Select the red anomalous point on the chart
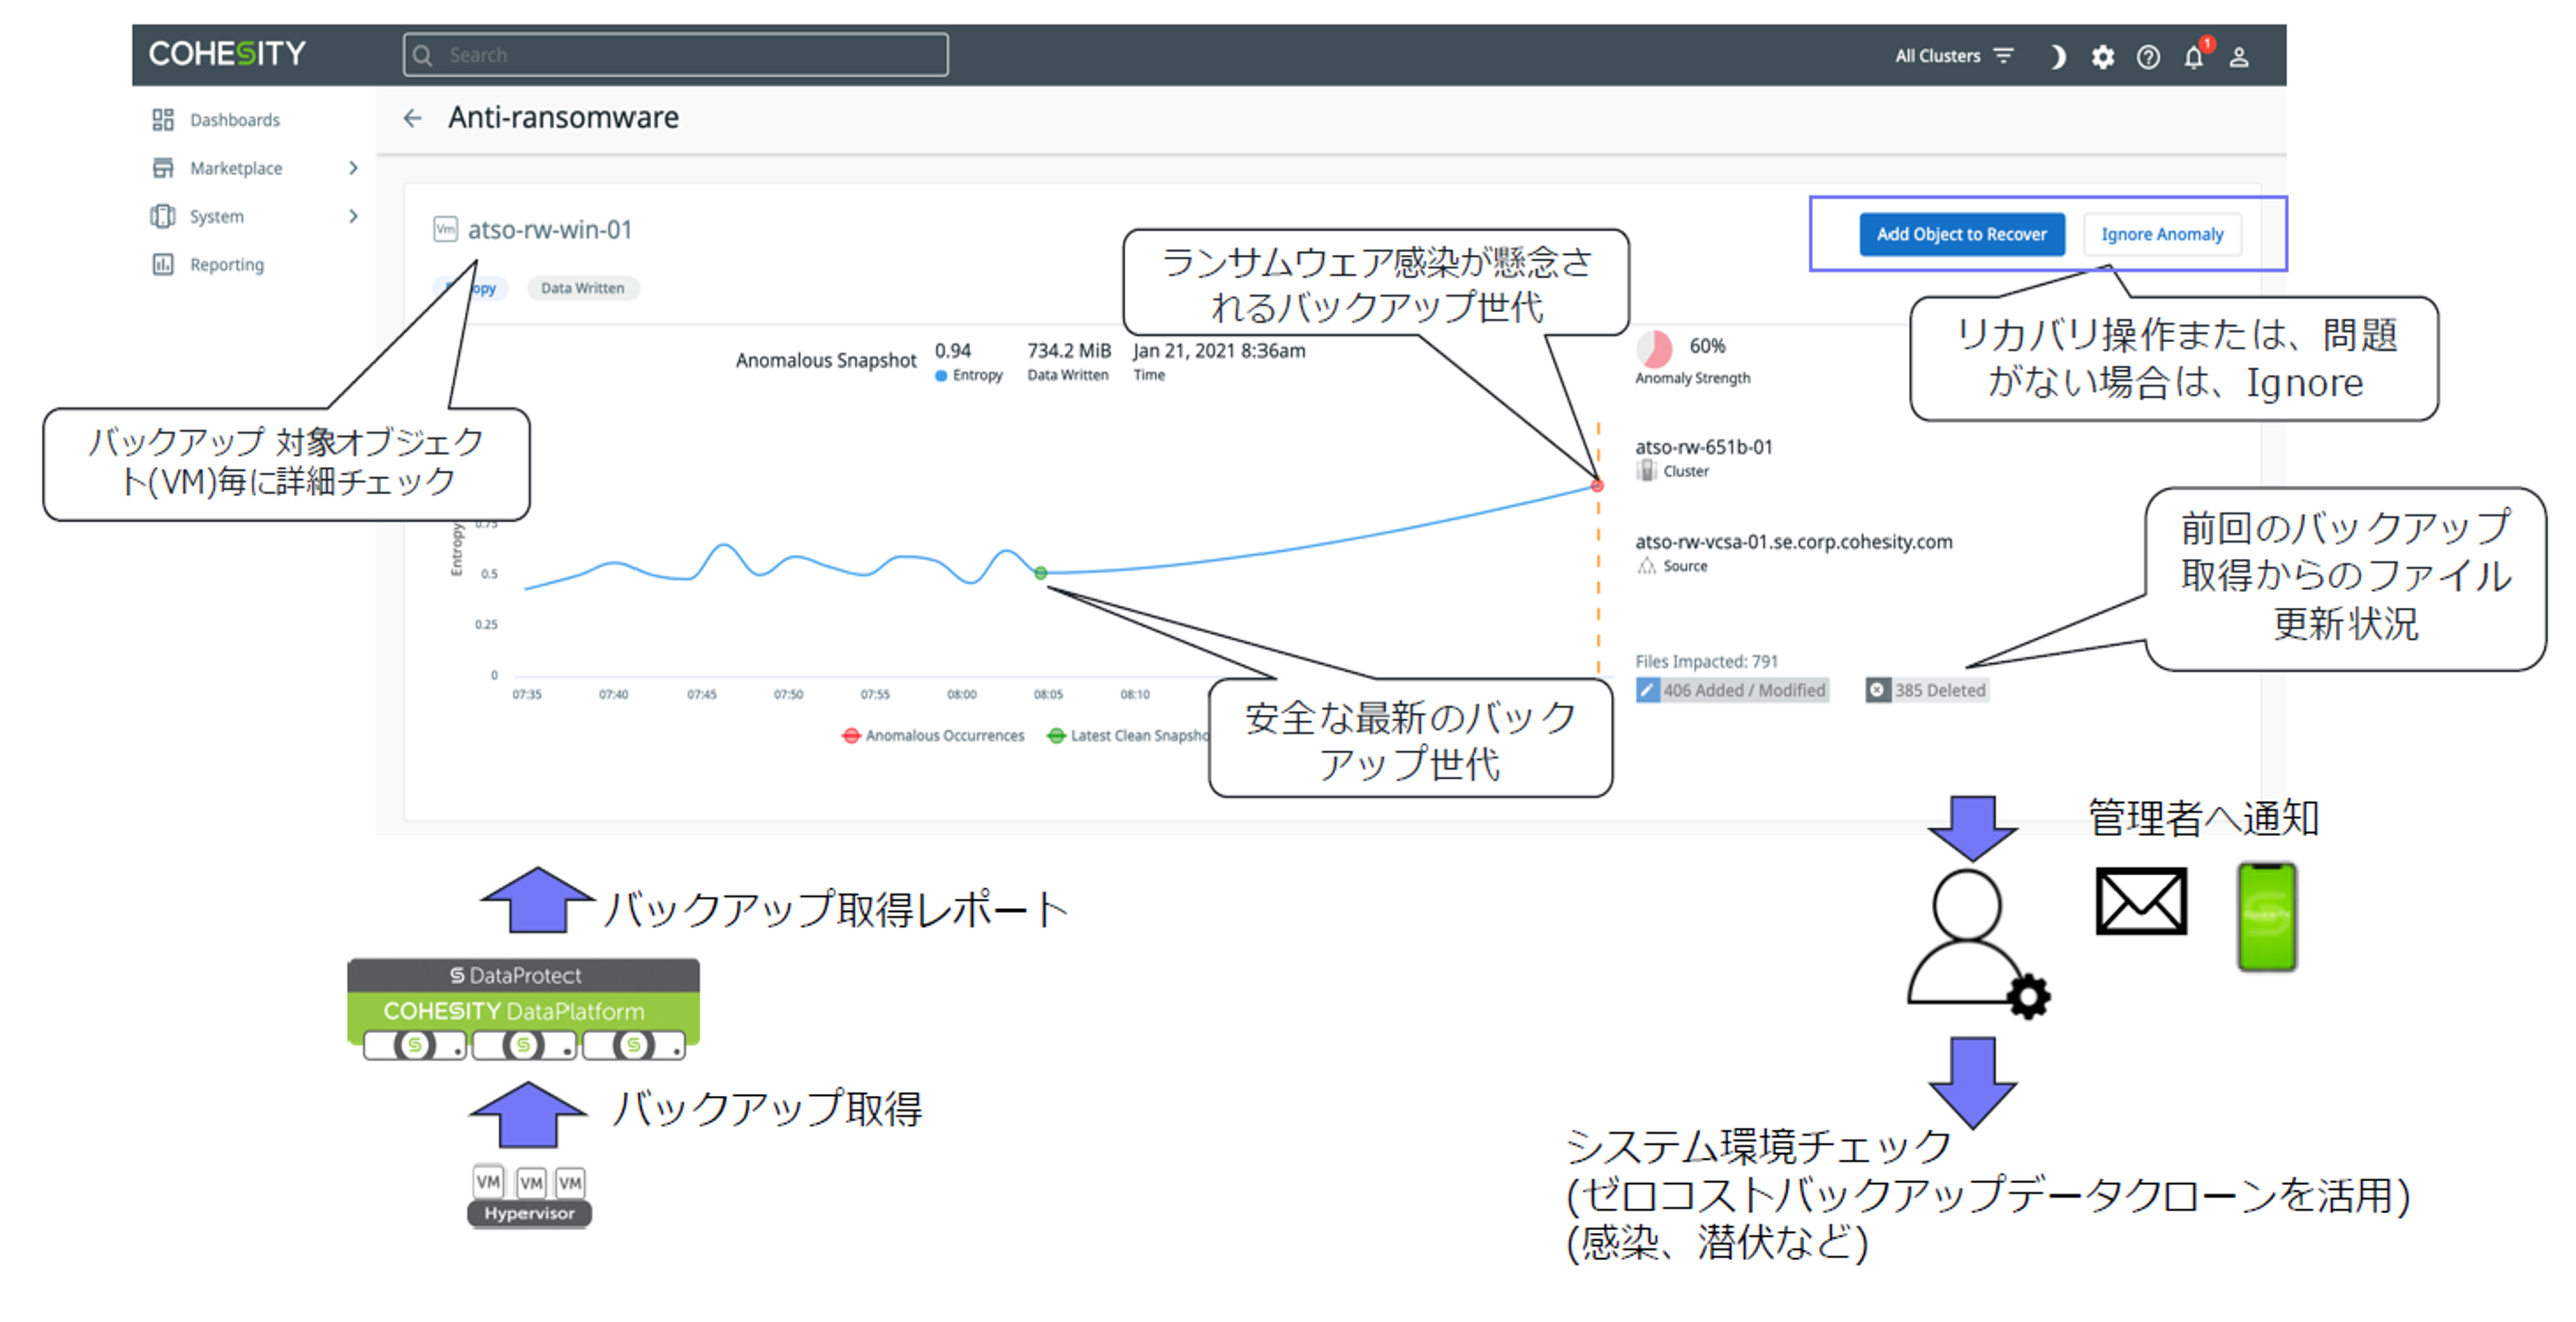The width and height of the screenshot is (2576, 1322). (x=1598, y=486)
